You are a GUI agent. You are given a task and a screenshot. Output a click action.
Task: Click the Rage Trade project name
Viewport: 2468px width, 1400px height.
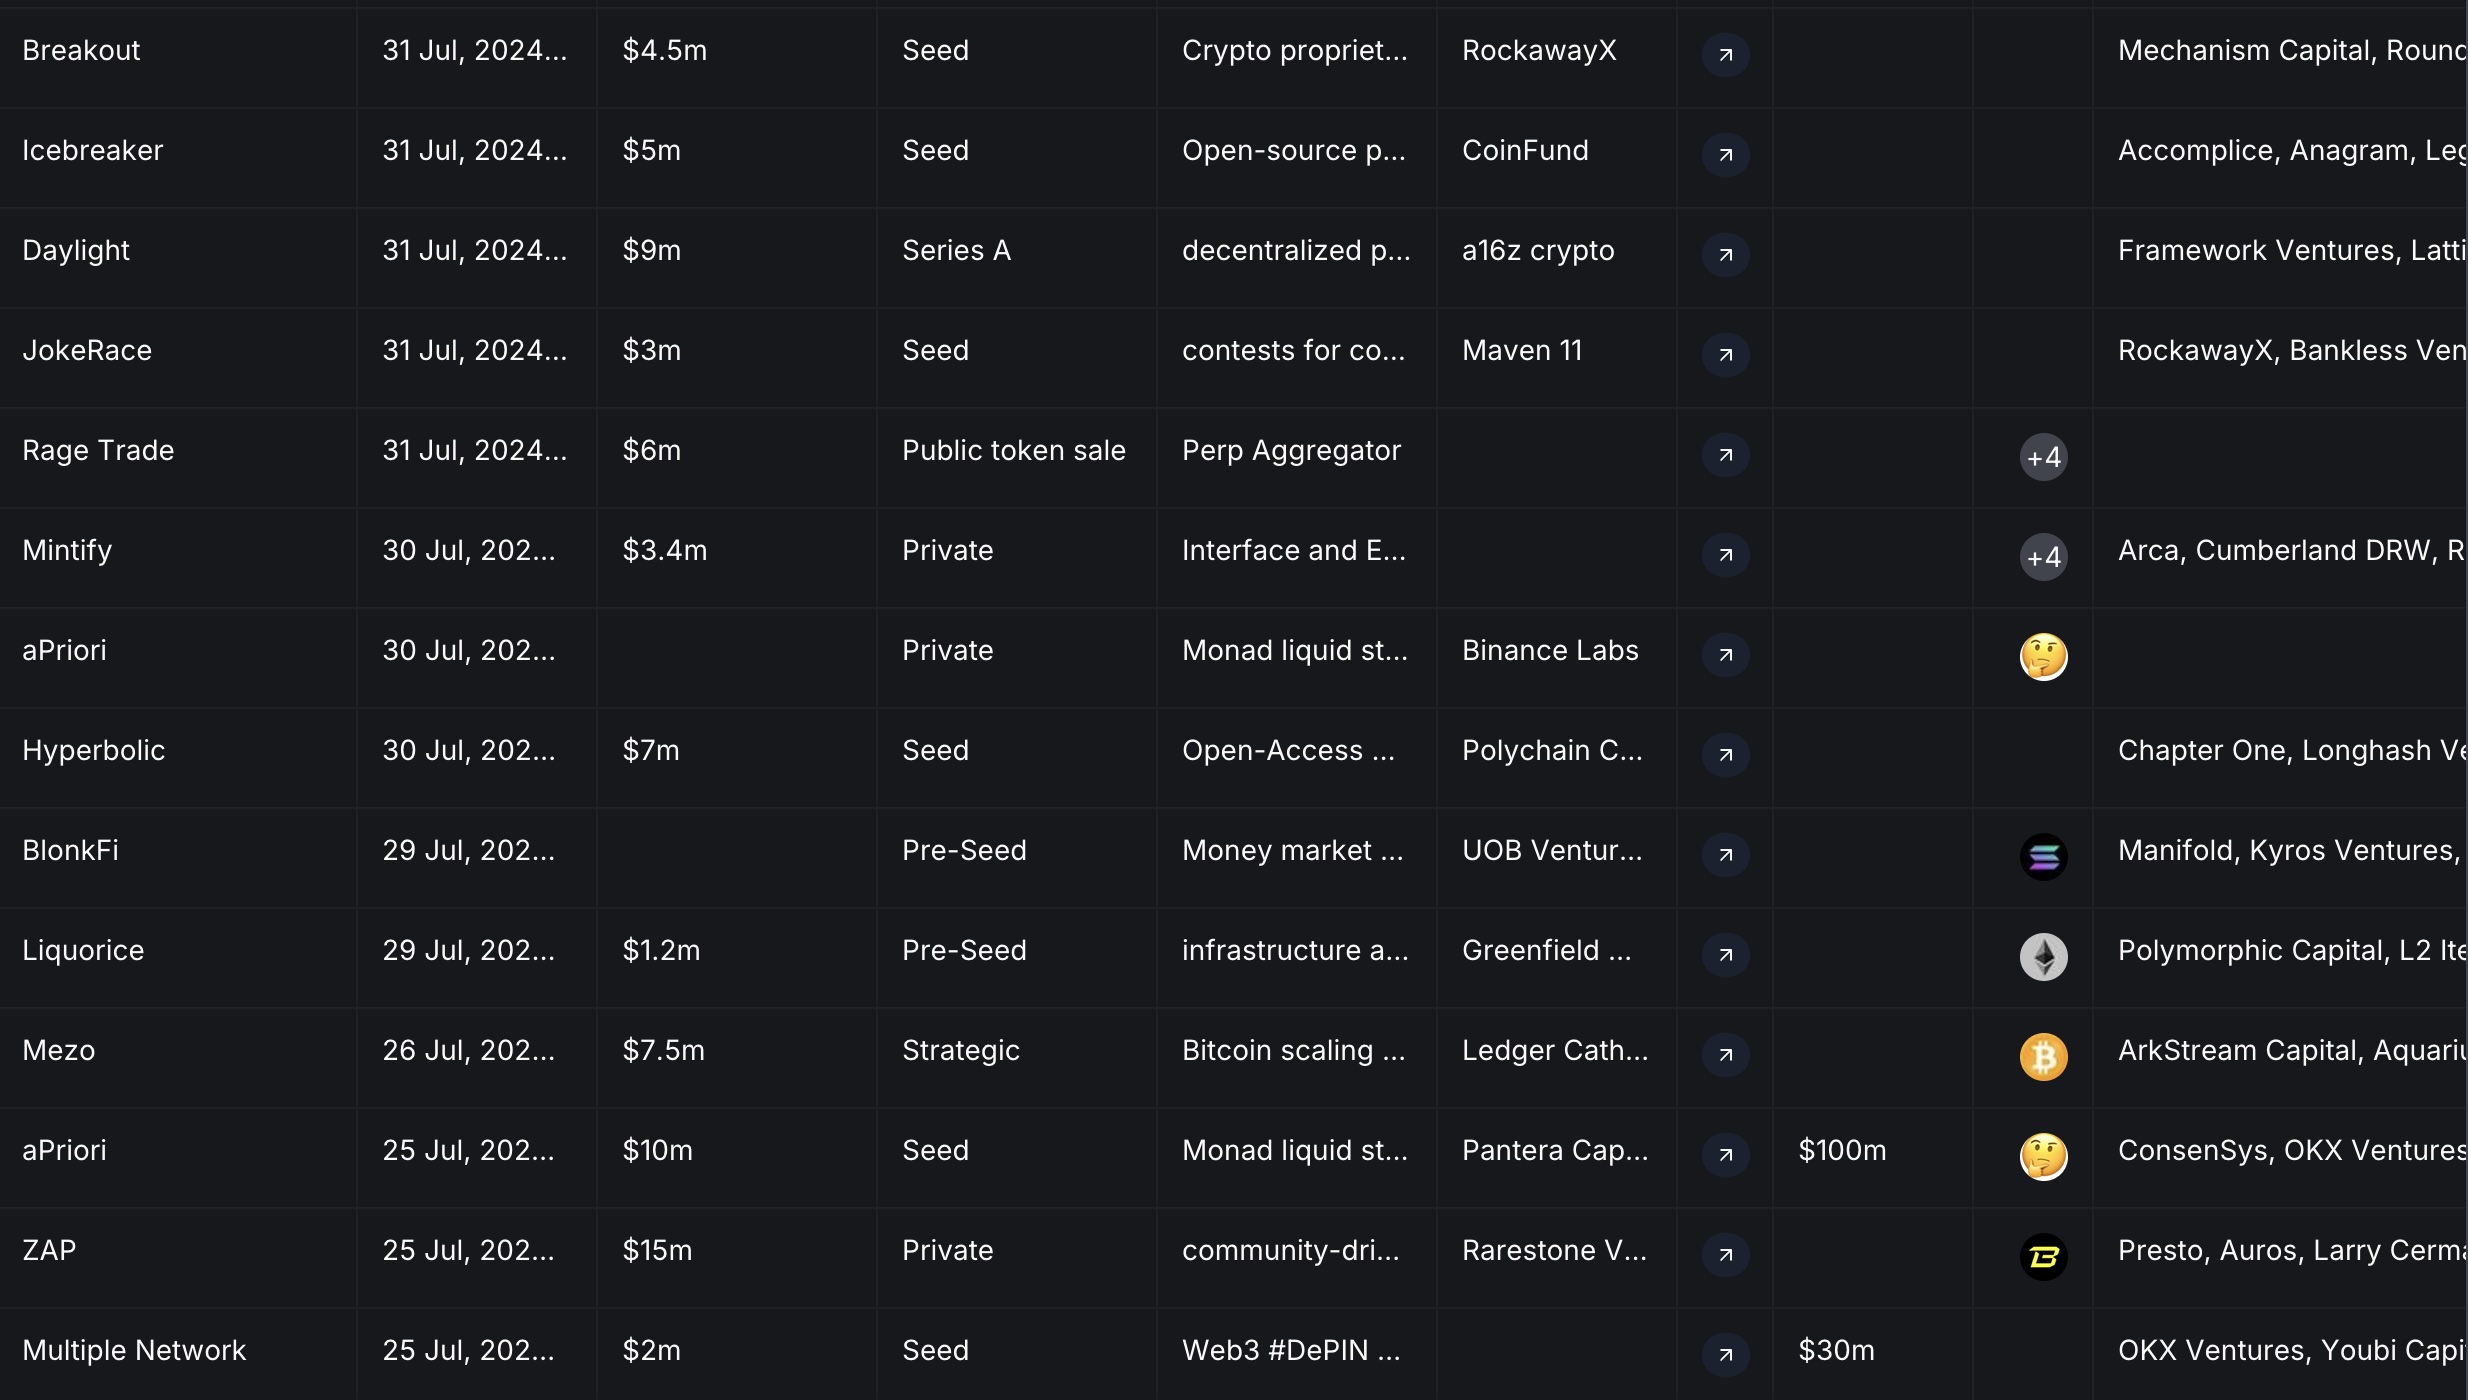pyautogui.click(x=98, y=450)
